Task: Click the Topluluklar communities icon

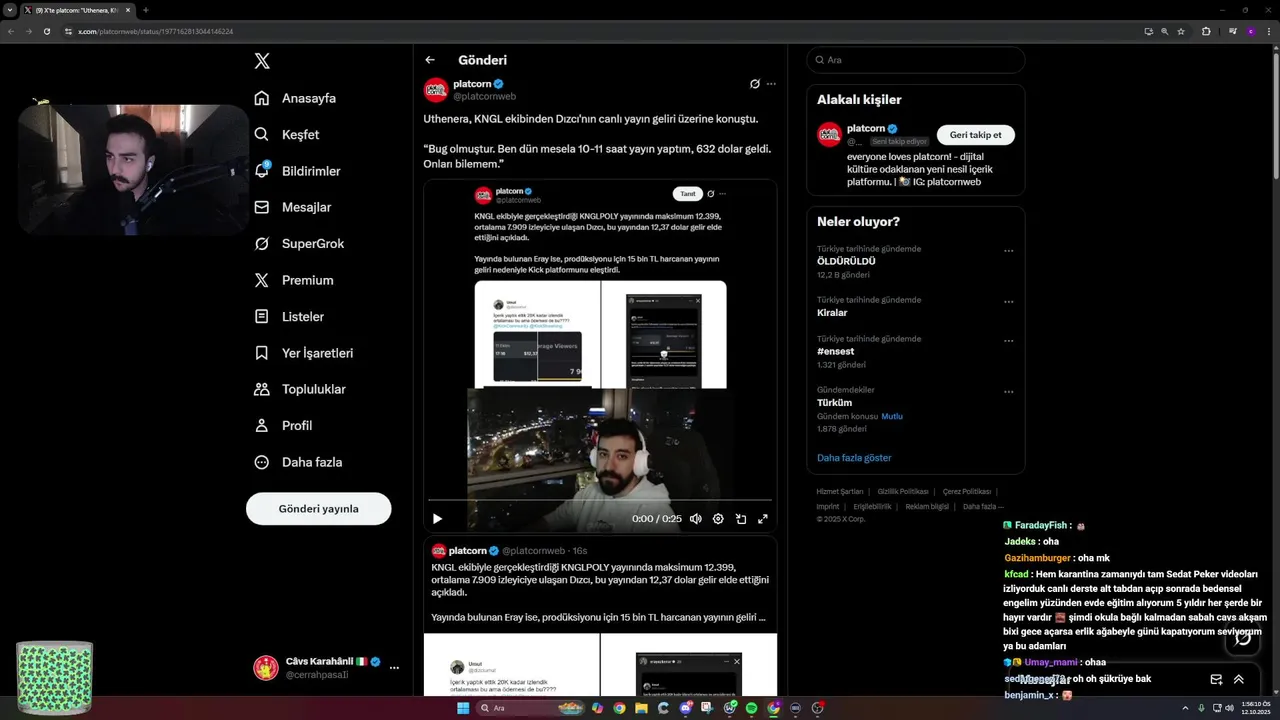Action: point(262,389)
